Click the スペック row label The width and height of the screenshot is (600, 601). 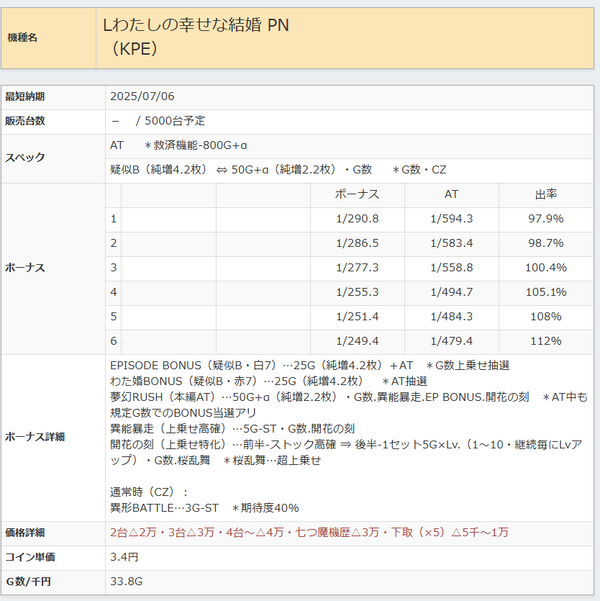25,158
